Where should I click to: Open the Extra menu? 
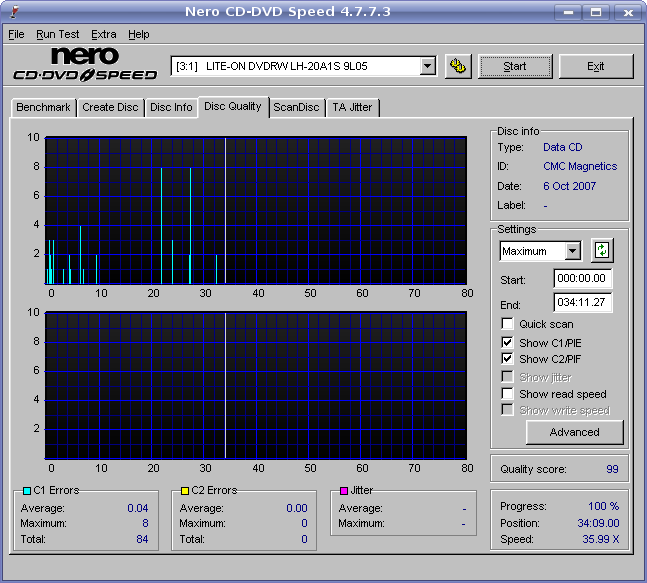click(104, 34)
